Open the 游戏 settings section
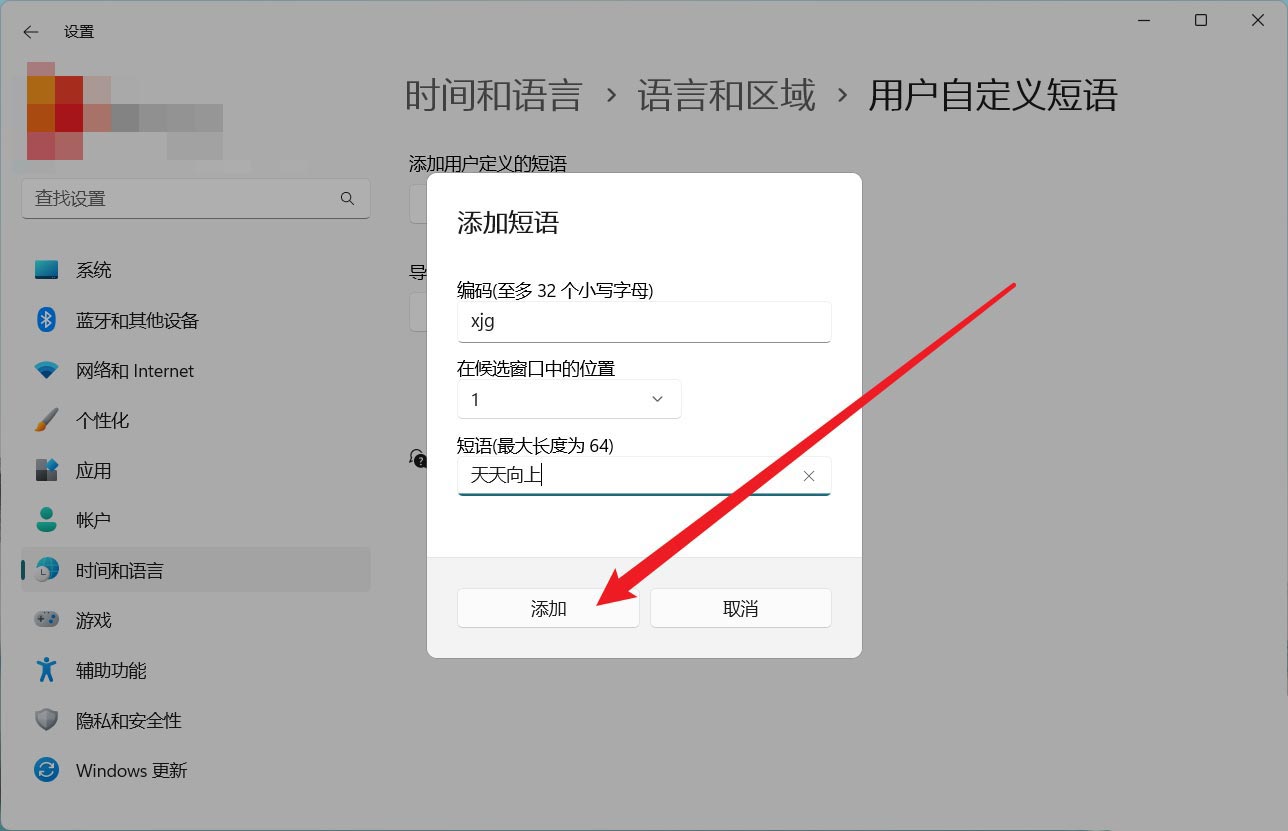The width and height of the screenshot is (1288, 831). coord(93,620)
